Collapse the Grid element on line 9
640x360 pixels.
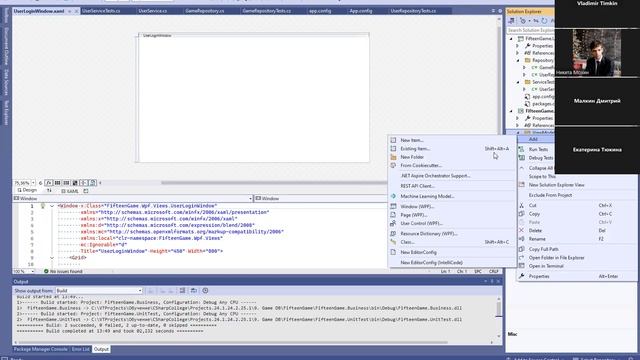(x=52, y=258)
